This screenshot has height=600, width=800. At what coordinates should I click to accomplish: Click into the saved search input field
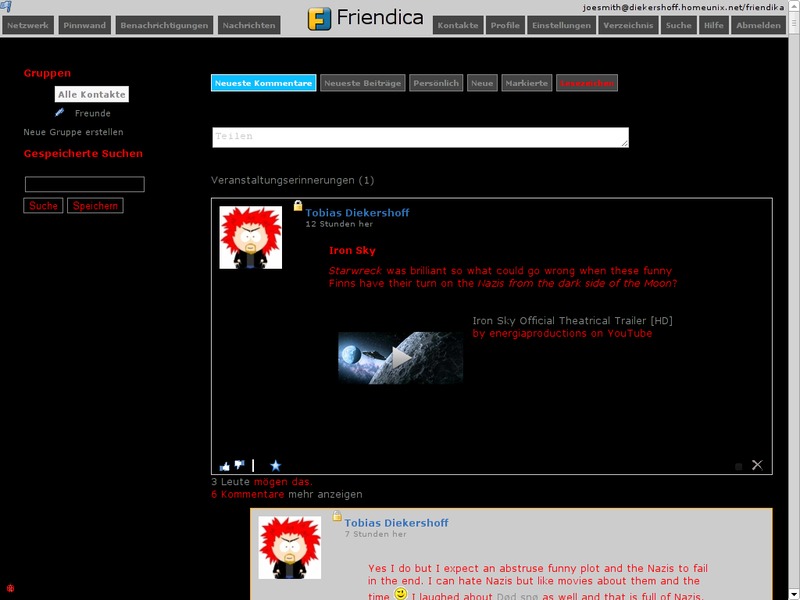85,184
